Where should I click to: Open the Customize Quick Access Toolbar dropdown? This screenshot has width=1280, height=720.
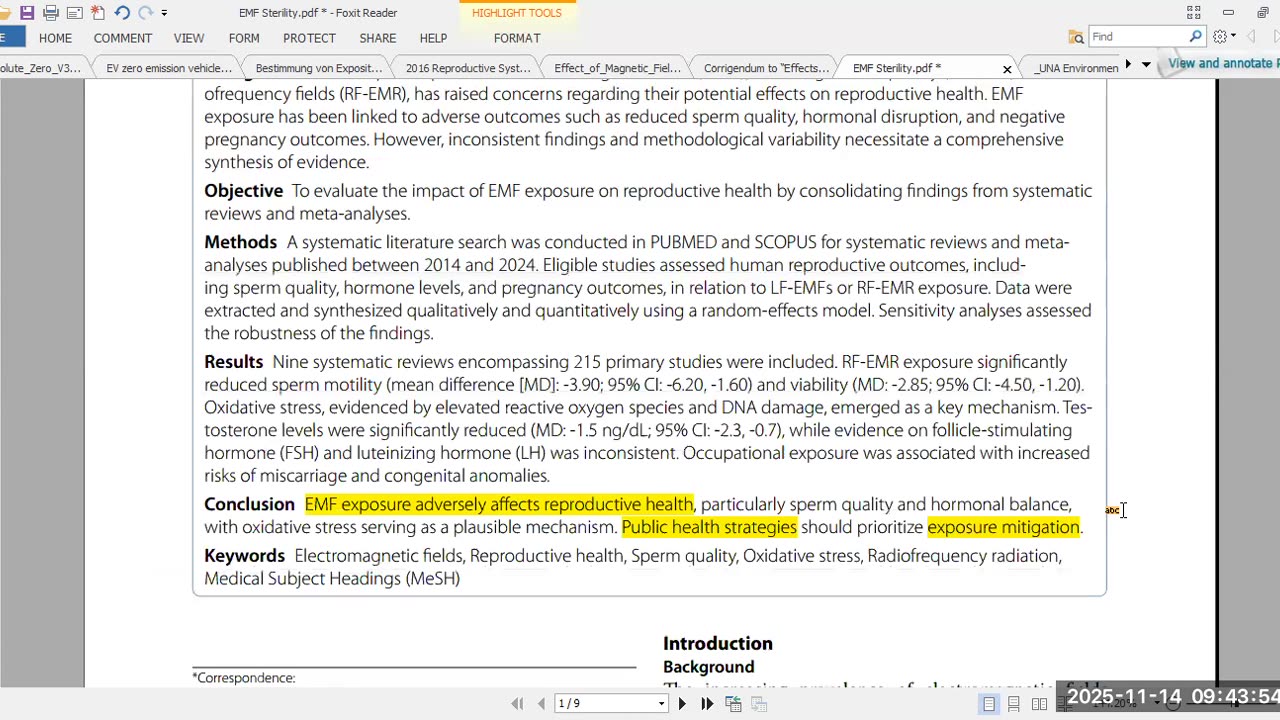[x=164, y=13]
